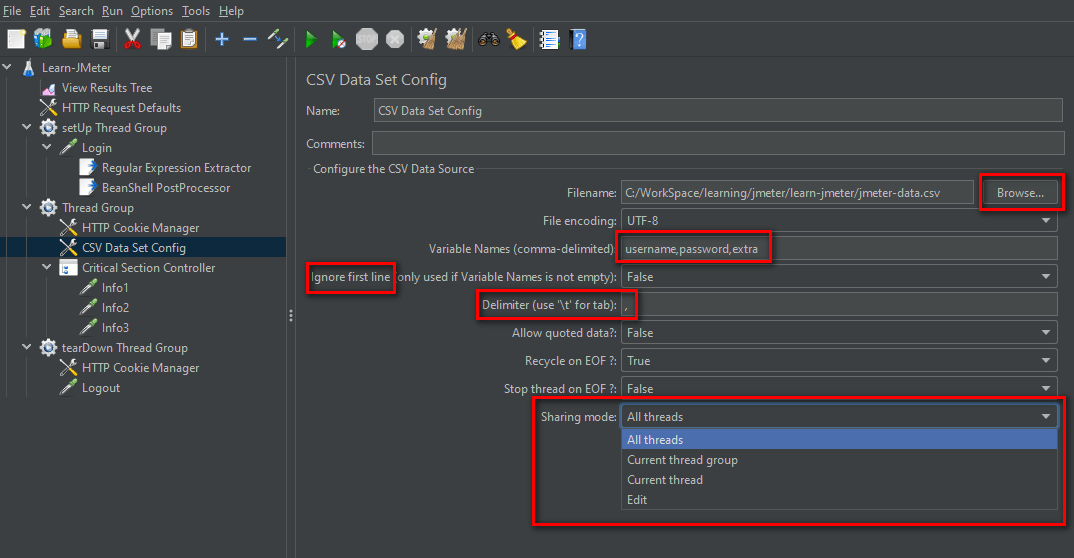
Task: Click the Copy icon in toolbar
Action: 161,39
